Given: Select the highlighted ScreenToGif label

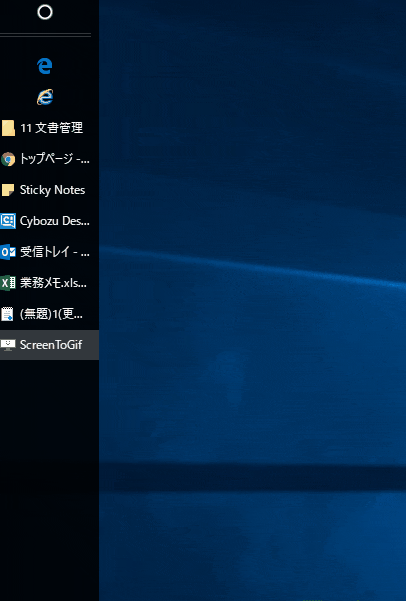Looking at the screenshot, I should [x=51, y=345].
